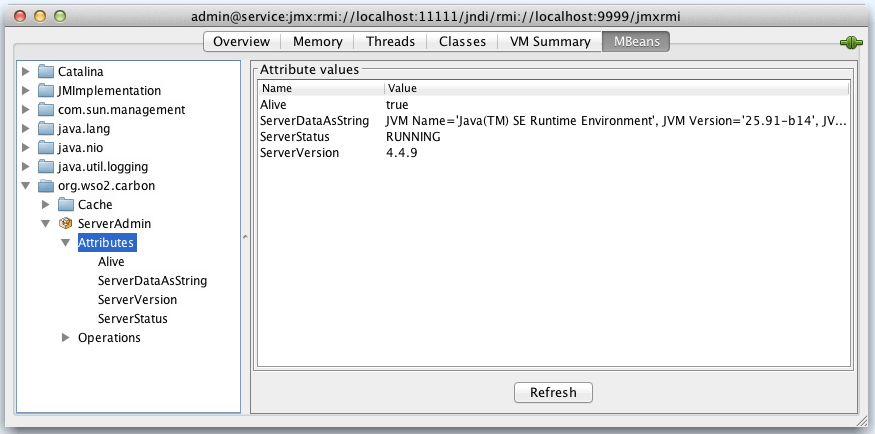Click the java.util.logging folder icon

[x=46, y=167]
